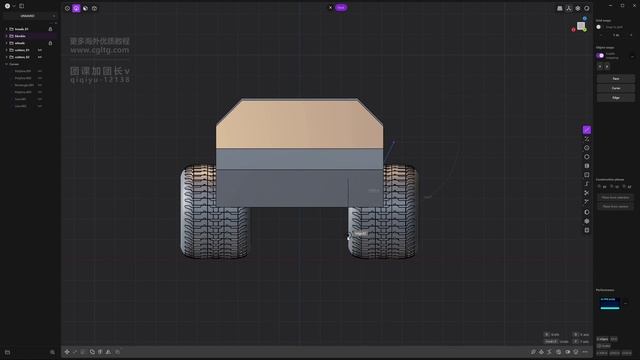Click the grid snap size value field
The height and width of the screenshot is (360, 640).
click(x=616, y=35)
